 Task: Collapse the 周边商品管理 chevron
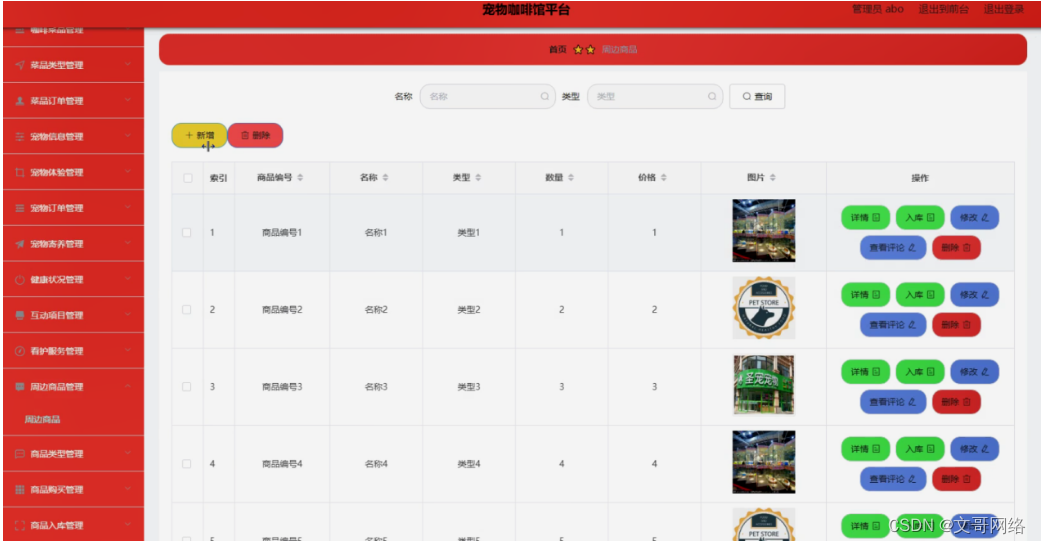pyautogui.click(x=127, y=386)
